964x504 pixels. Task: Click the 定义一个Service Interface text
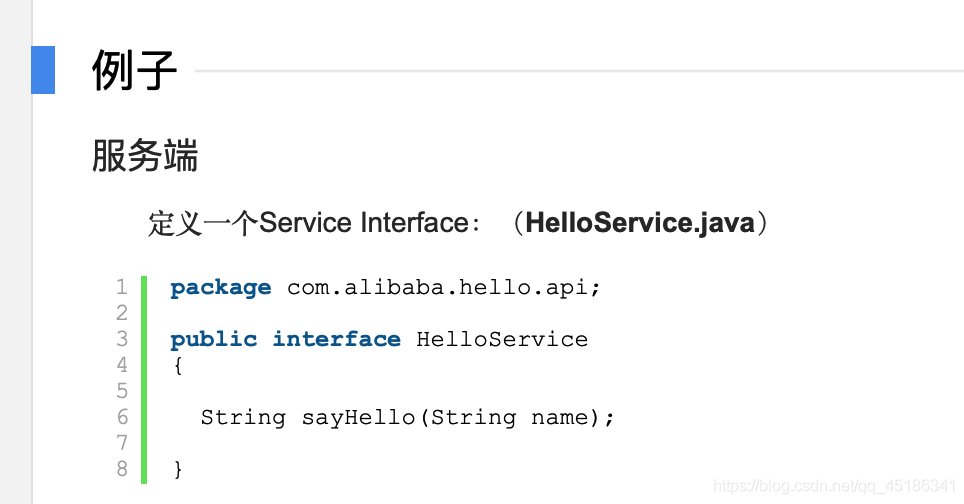(309, 222)
